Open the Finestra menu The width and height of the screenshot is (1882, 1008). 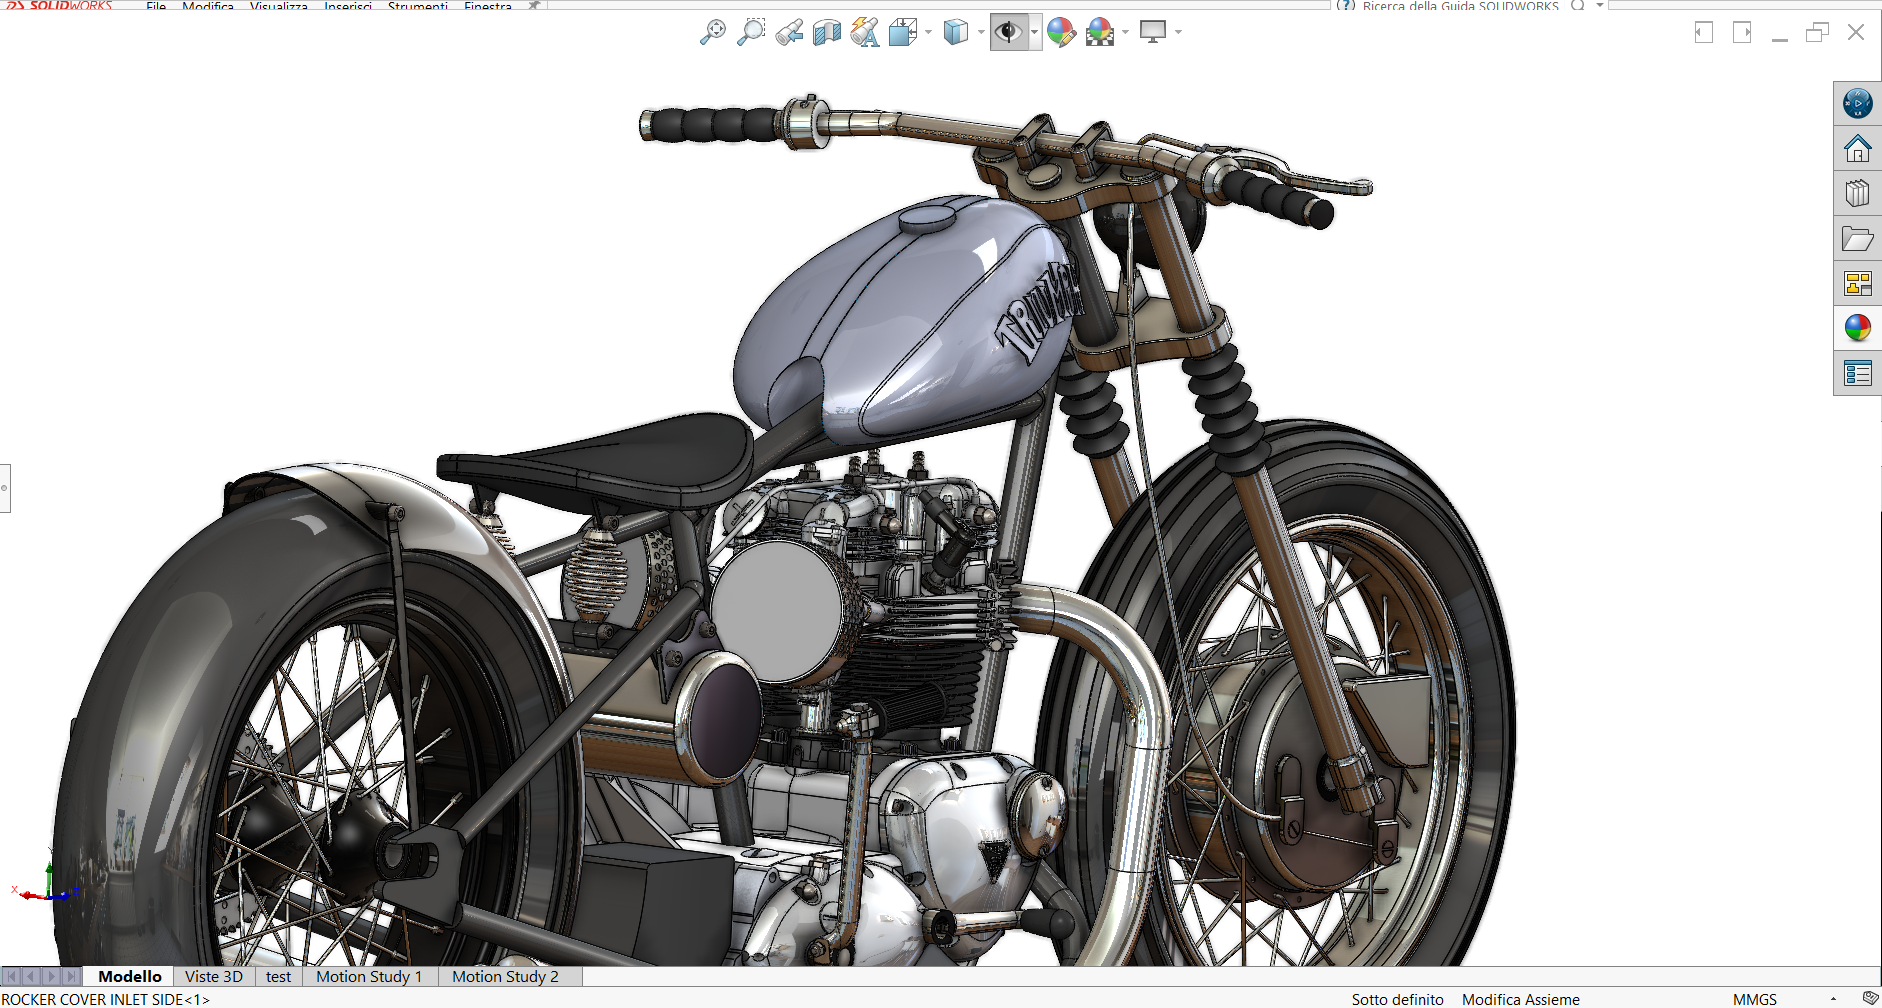[x=488, y=6]
